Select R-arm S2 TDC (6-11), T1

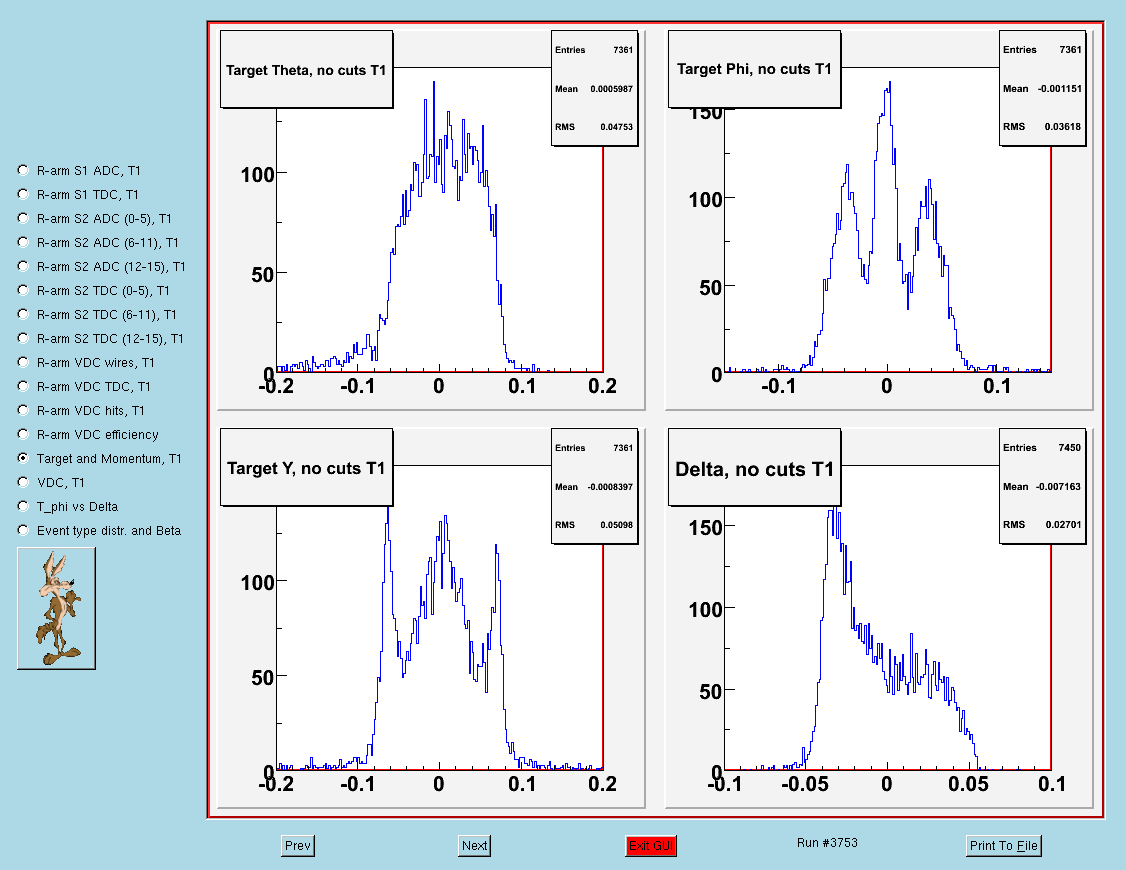pos(23,314)
